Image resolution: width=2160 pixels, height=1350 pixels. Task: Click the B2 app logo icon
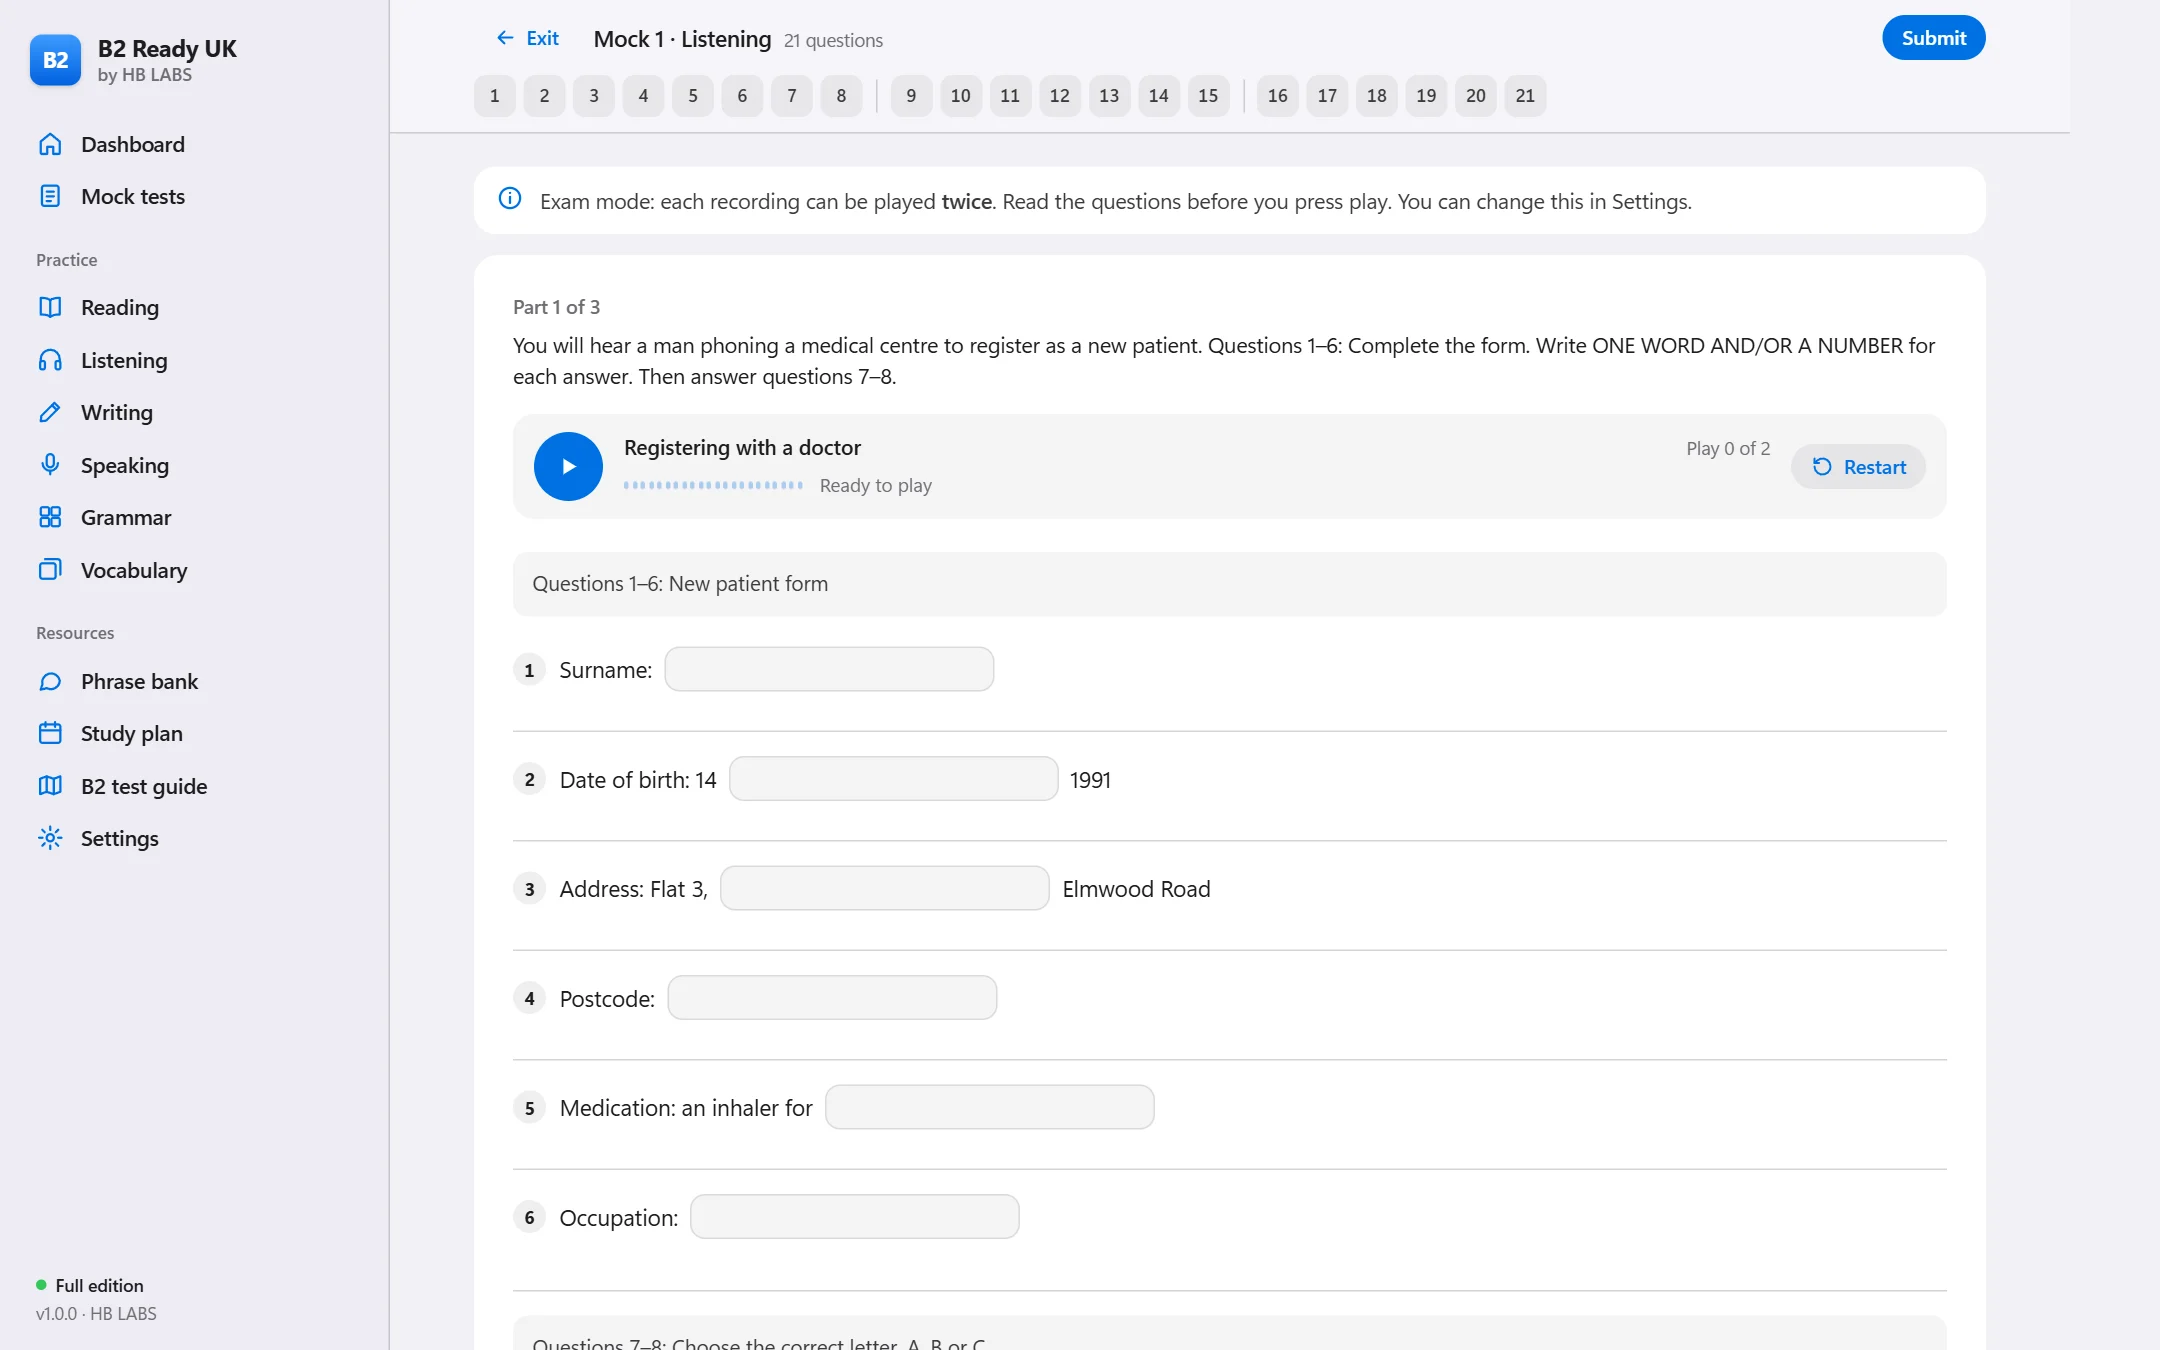[55, 60]
